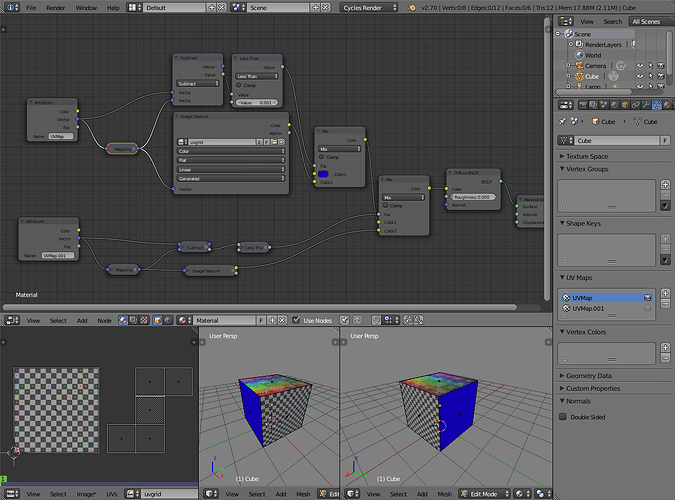The height and width of the screenshot is (500, 675).
Task: Open the Material properties sphere tab icon
Action: pos(667,105)
